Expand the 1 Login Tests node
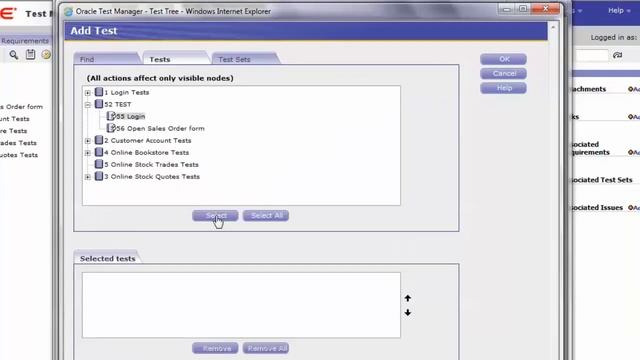The image size is (640, 360). [88, 93]
